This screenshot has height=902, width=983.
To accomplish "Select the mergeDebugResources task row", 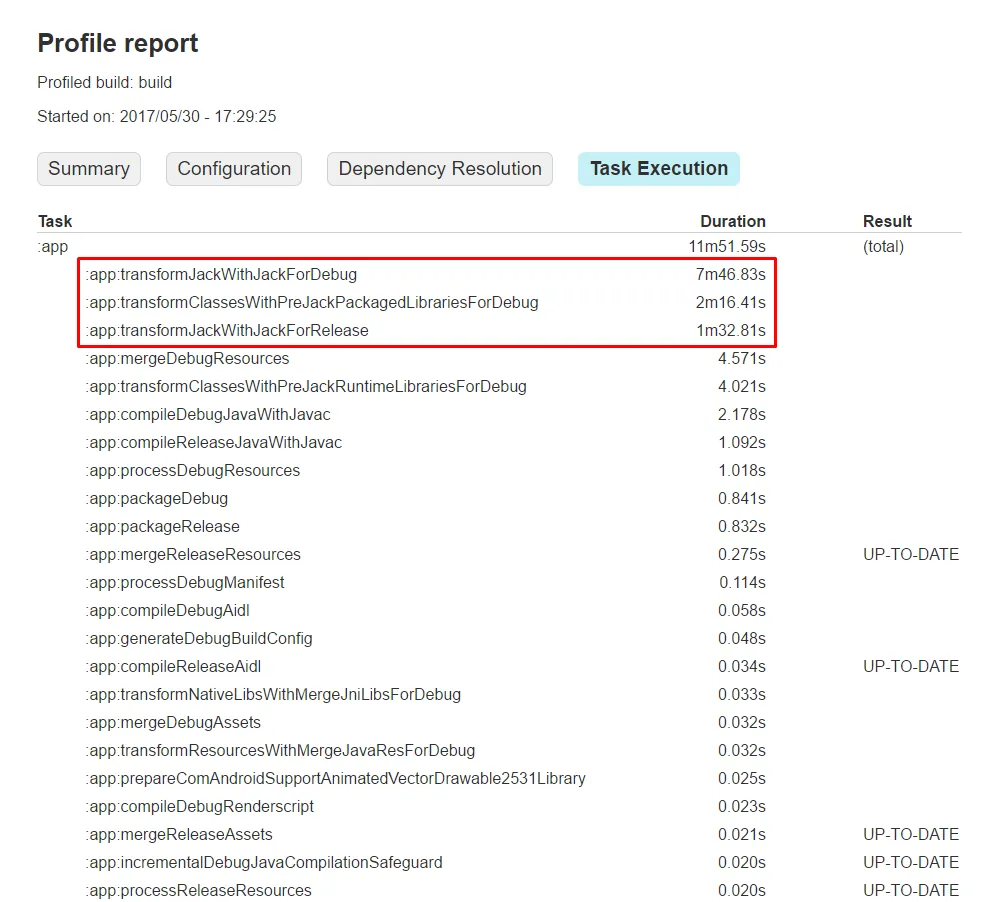I will 187,358.
